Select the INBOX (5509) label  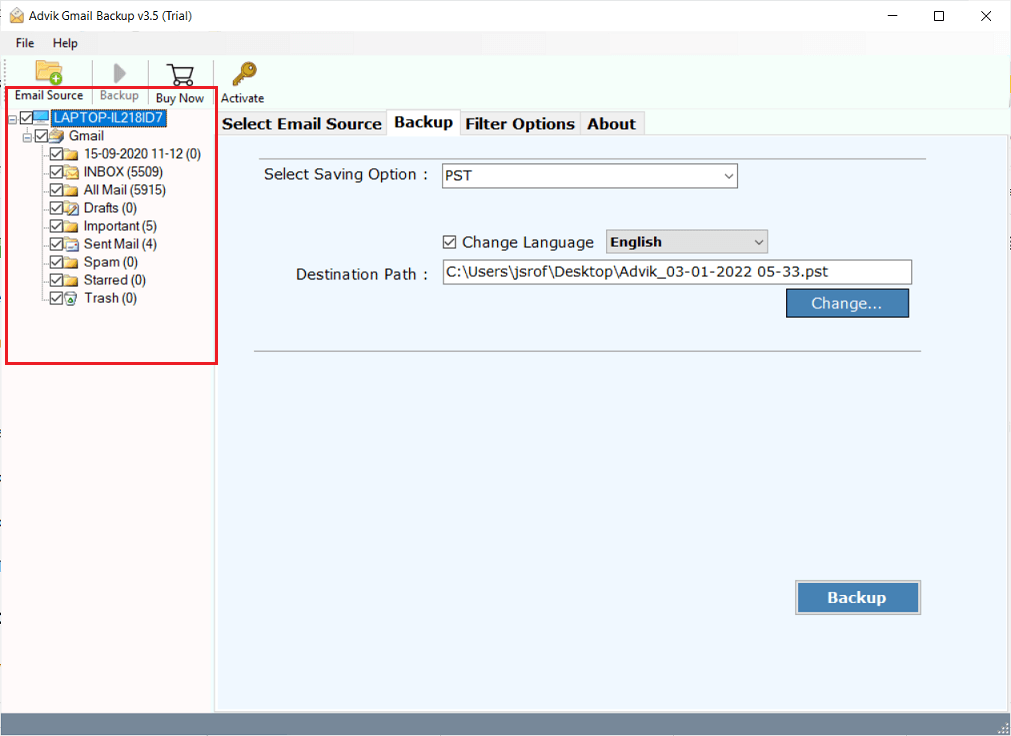pos(123,172)
